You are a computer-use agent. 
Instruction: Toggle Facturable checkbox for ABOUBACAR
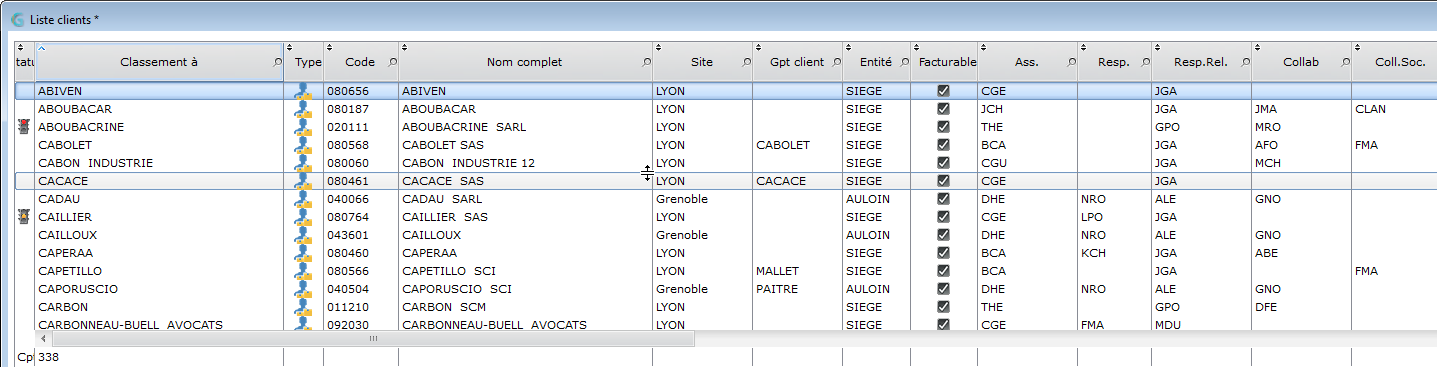point(943,109)
